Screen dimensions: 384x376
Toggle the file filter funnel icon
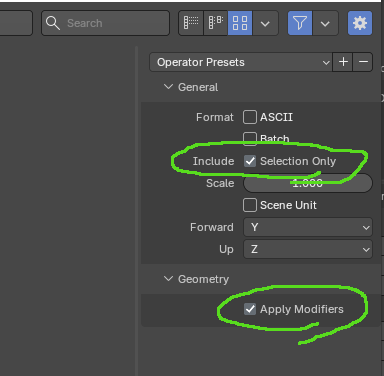pos(300,23)
